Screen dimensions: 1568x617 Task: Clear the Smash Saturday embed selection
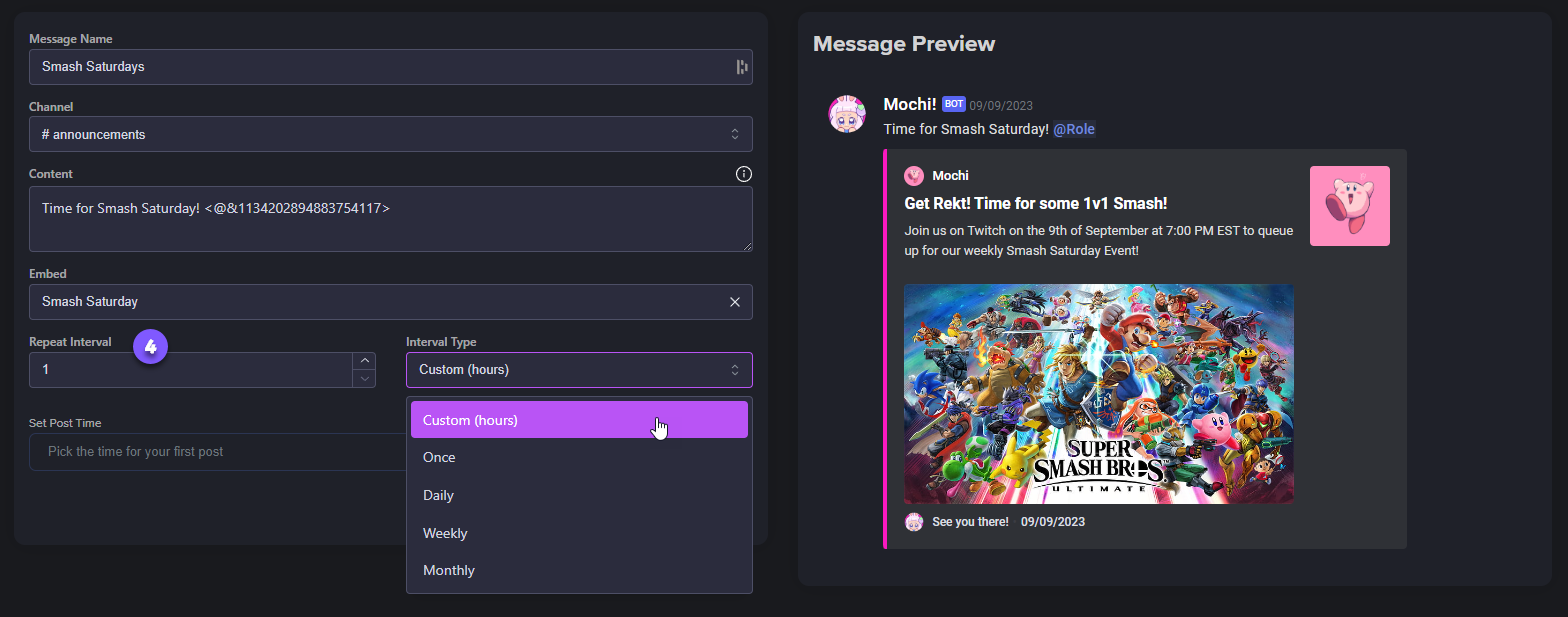coord(735,302)
